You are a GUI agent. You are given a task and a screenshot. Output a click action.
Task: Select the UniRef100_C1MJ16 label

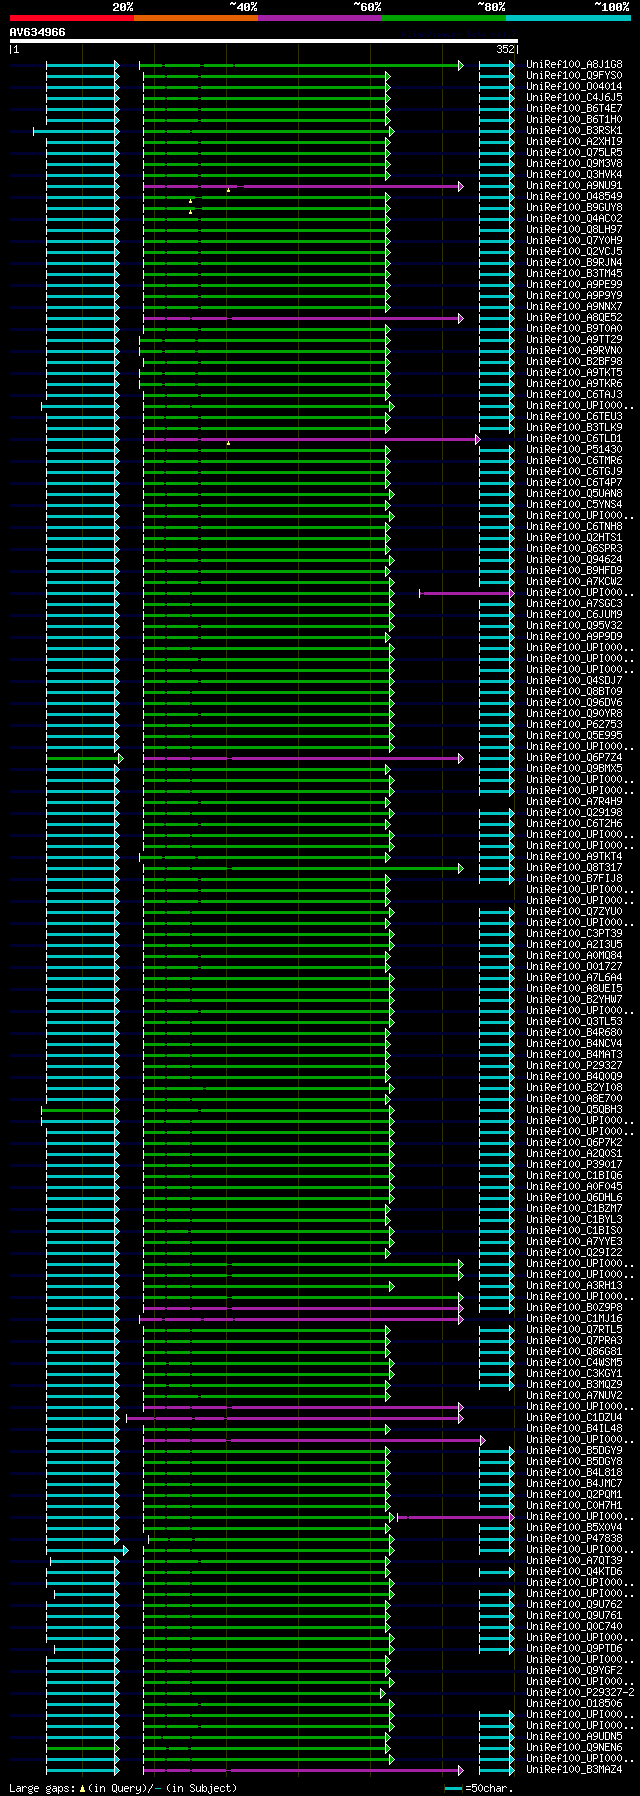(x=574, y=1319)
